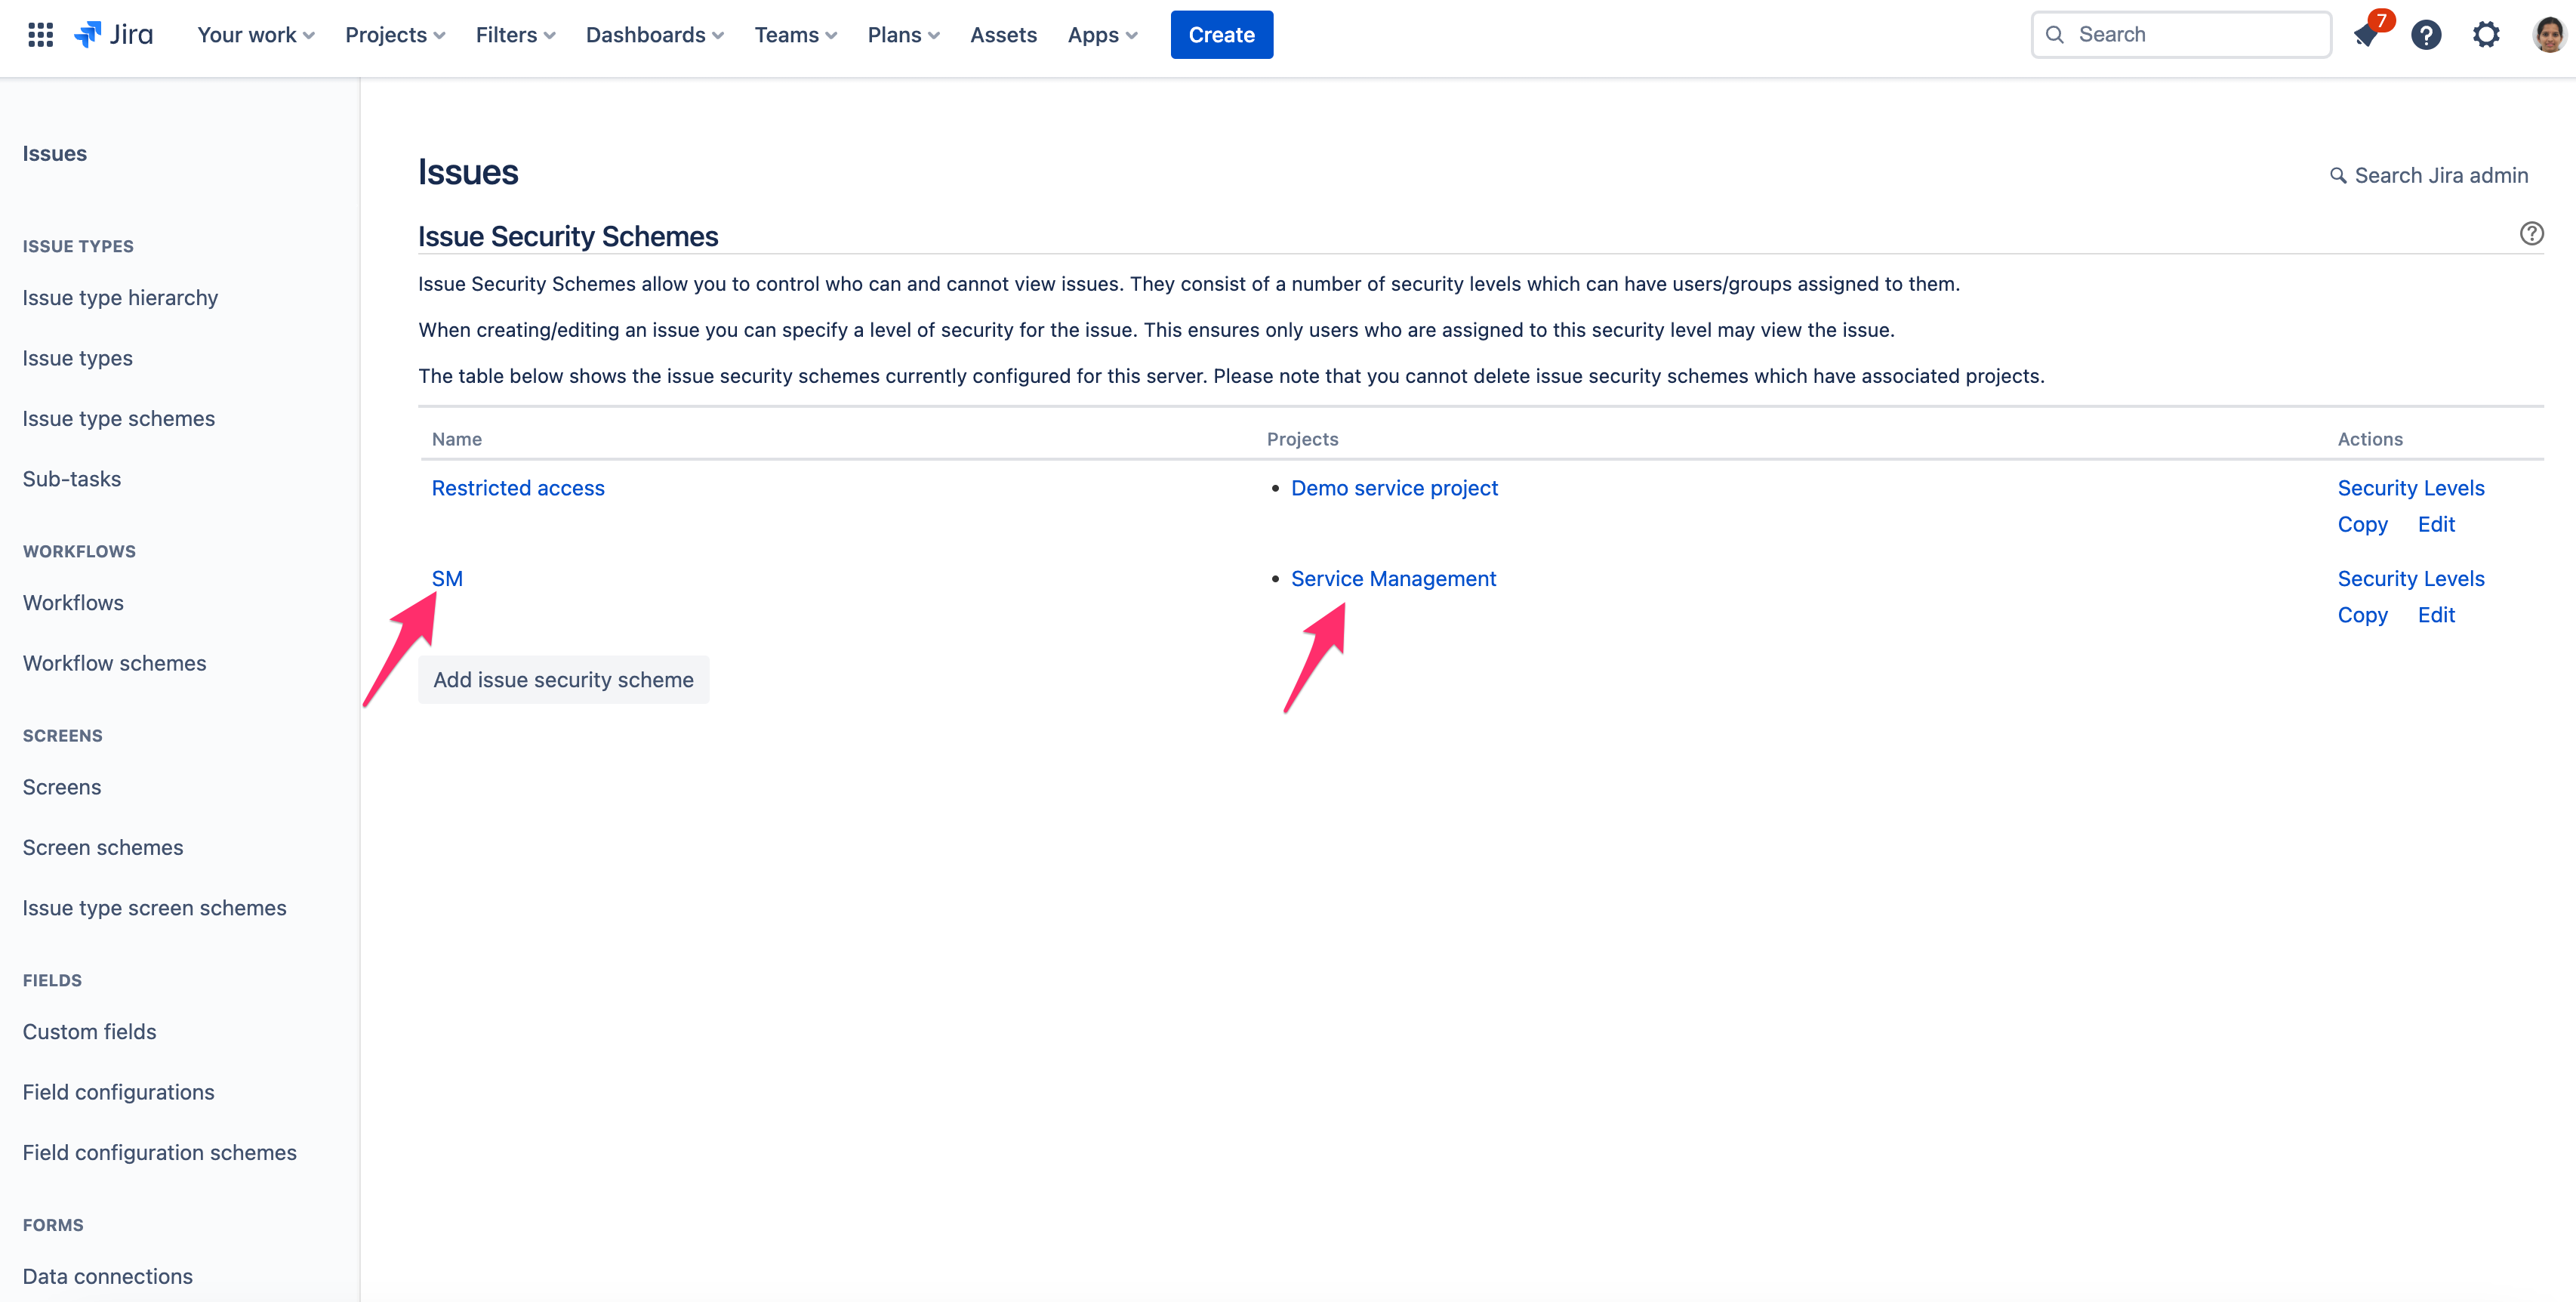Click the Issue Security Schemes help icon

tap(2531, 234)
